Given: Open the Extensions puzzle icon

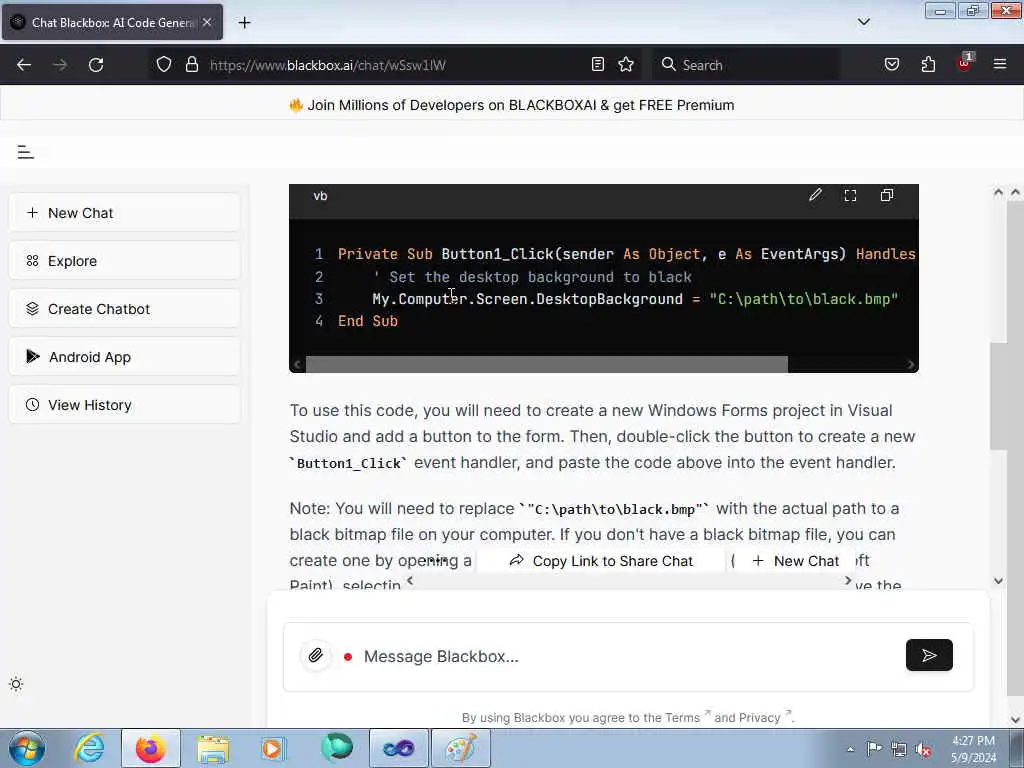Looking at the screenshot, I should (x=929, y=64).
